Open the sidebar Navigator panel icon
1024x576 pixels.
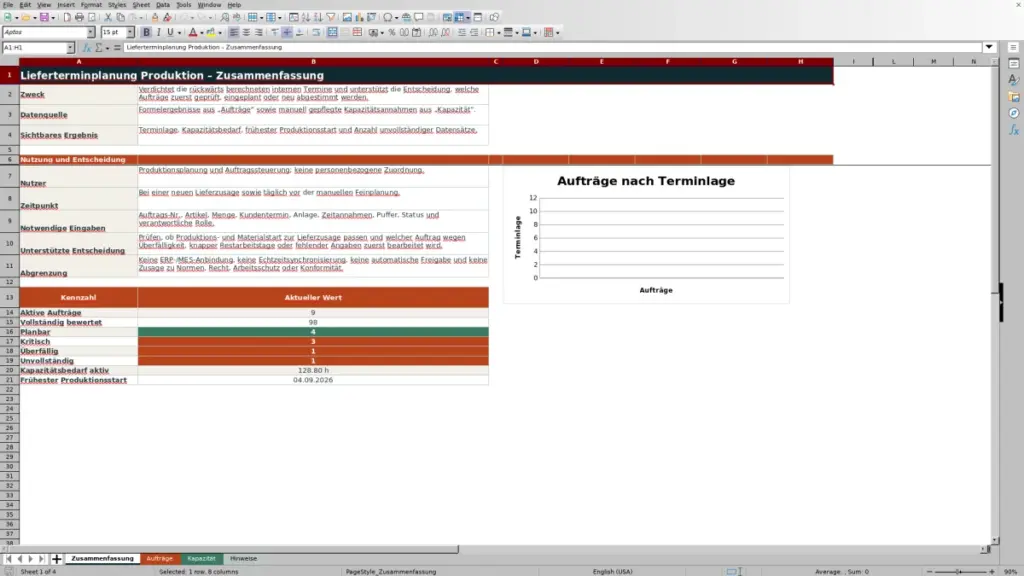pyautogui.click(x=1014, y=114)
